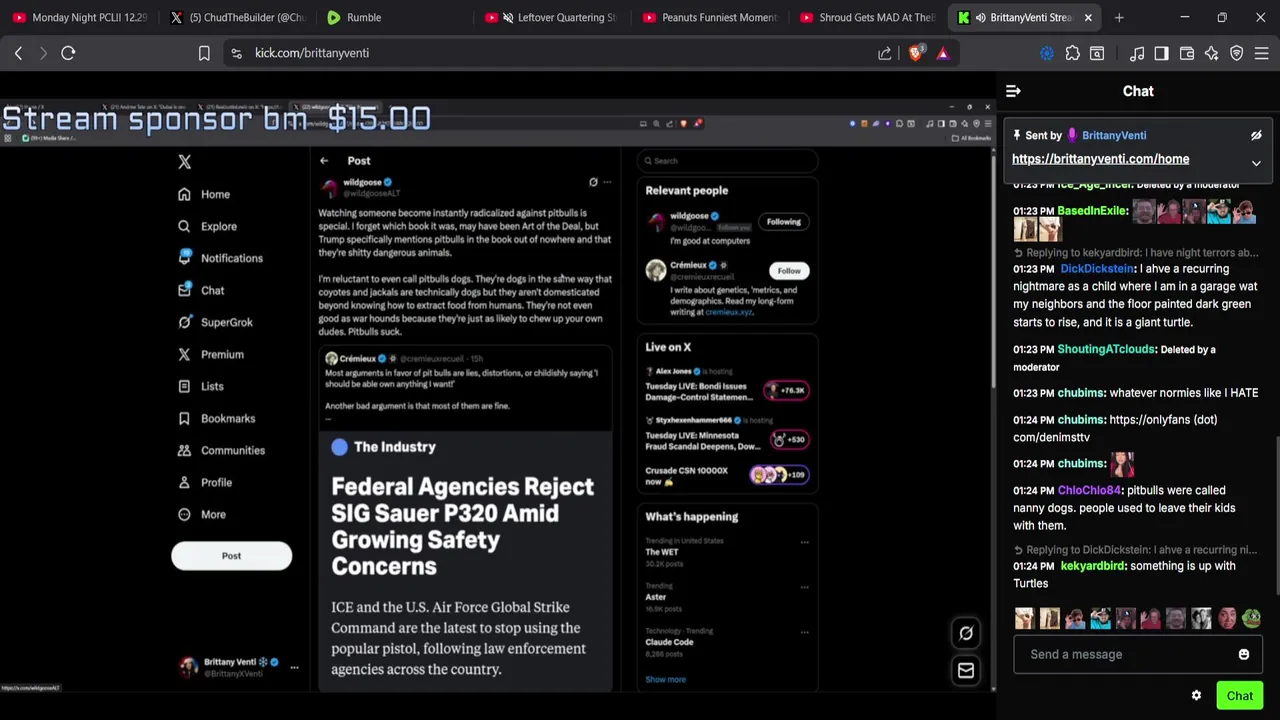Click the blue circular extension icon
The width and height of the screenshot is (1280, 720).
1047,53
